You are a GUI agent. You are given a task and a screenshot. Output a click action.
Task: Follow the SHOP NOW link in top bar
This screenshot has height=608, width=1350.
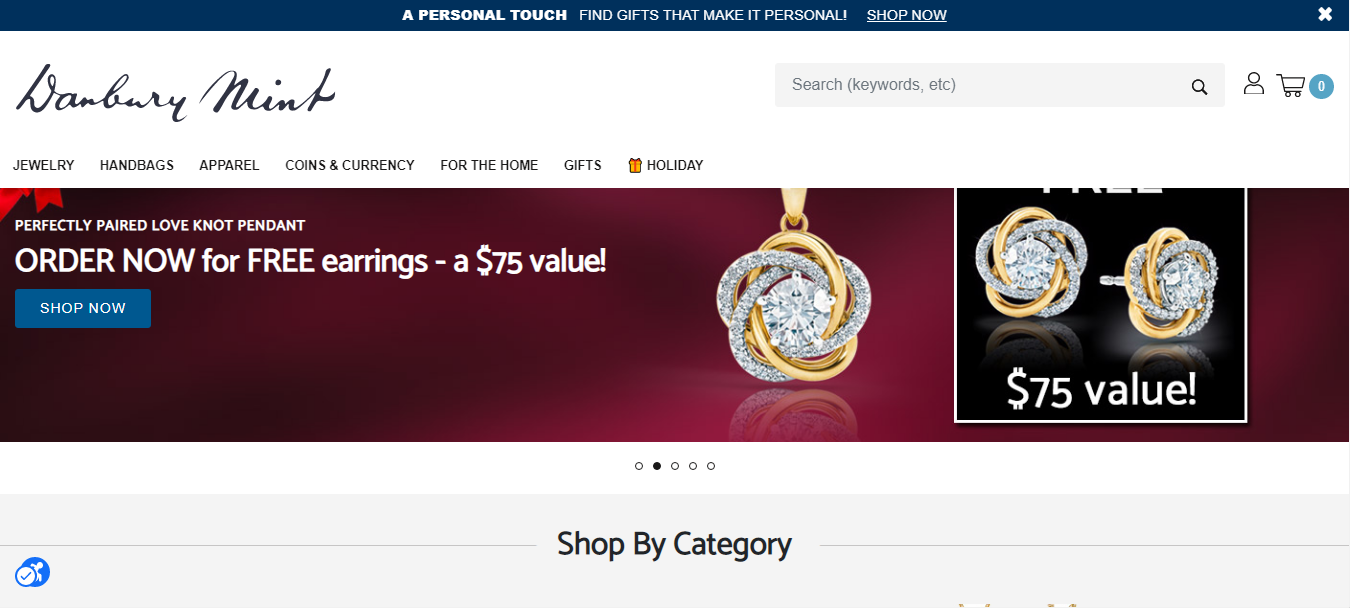(x=907, y=15)
